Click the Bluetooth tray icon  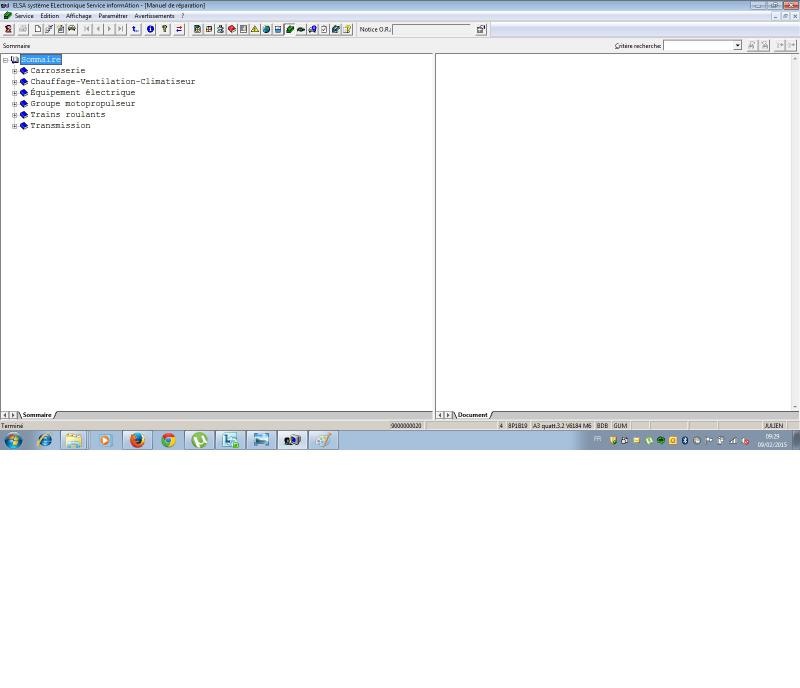tap(685, 440)
